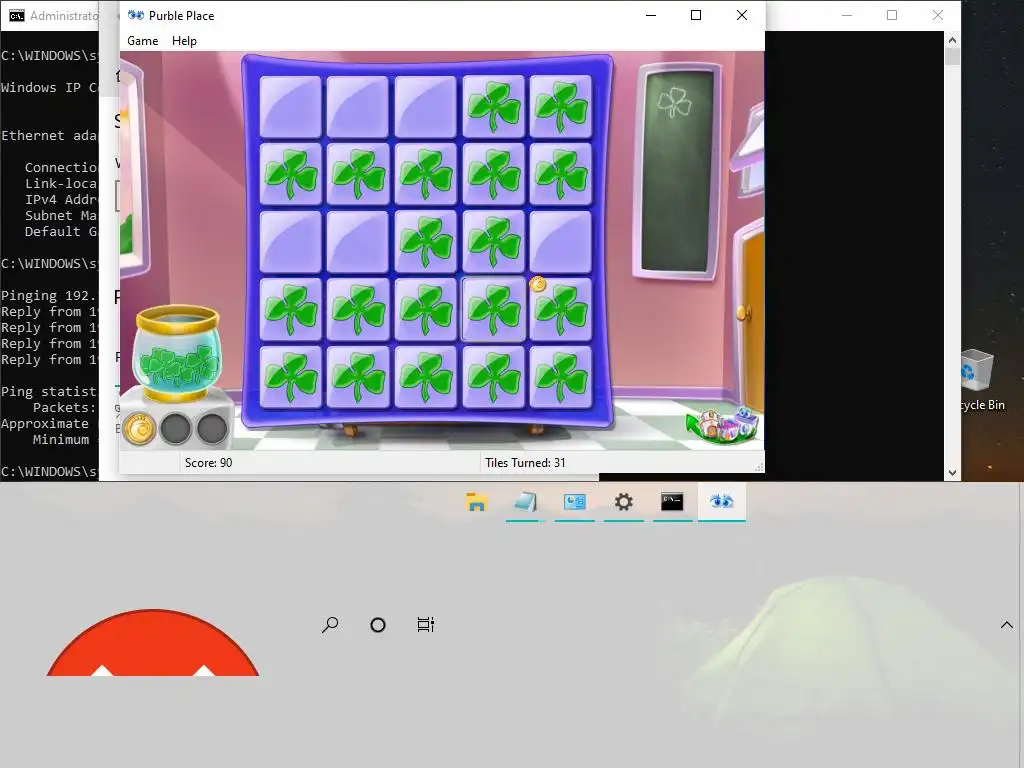The width and height of the screenshot is (1024, 768).
Task: Open the Help menu in Purble Place
Action: [x=184, y=40]
